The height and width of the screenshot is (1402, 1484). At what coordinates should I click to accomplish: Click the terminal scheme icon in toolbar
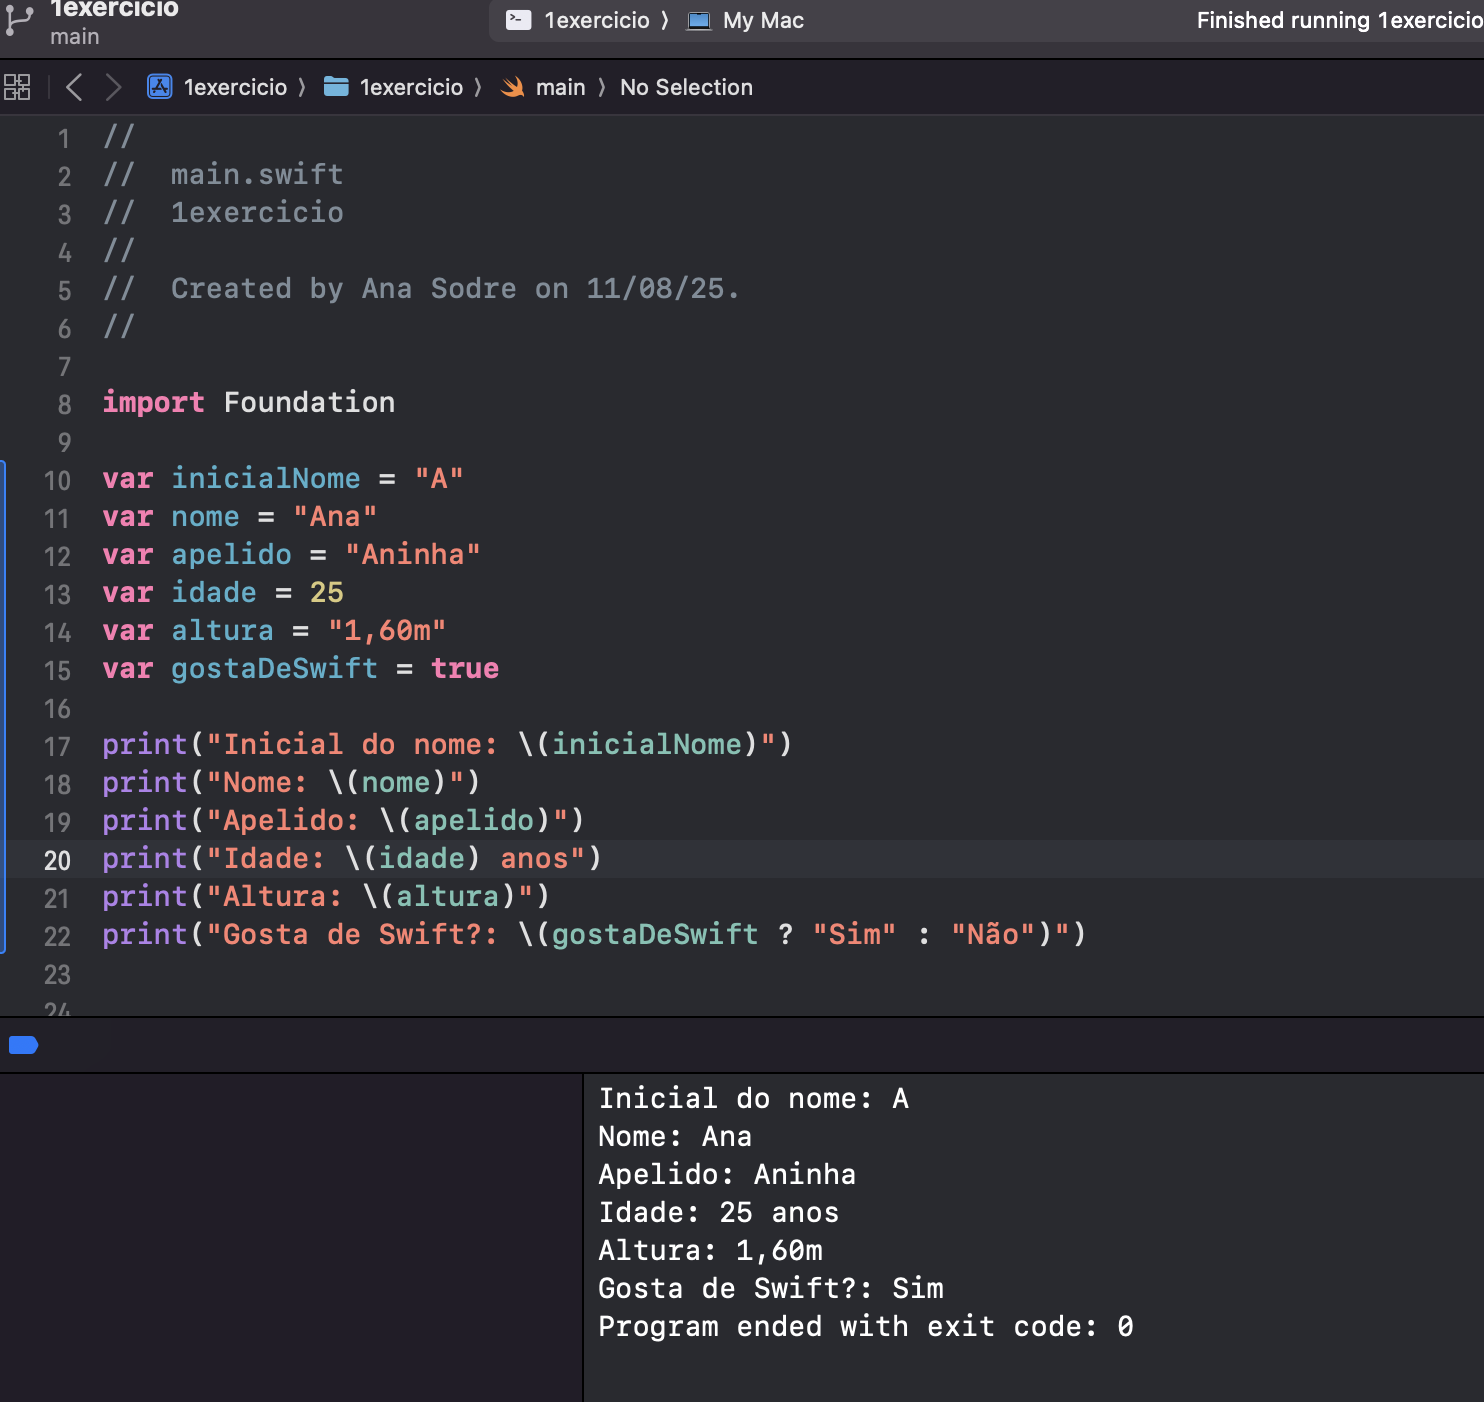[x=518, y=20]
